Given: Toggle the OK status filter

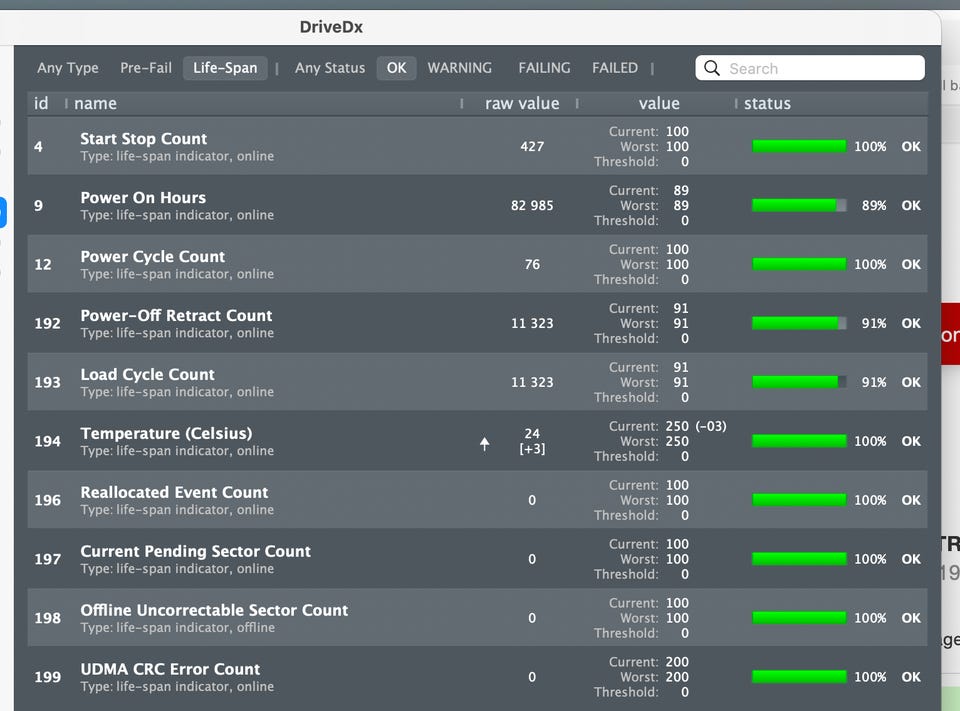Looking at the screenshot, I should (x=396, y=68).
